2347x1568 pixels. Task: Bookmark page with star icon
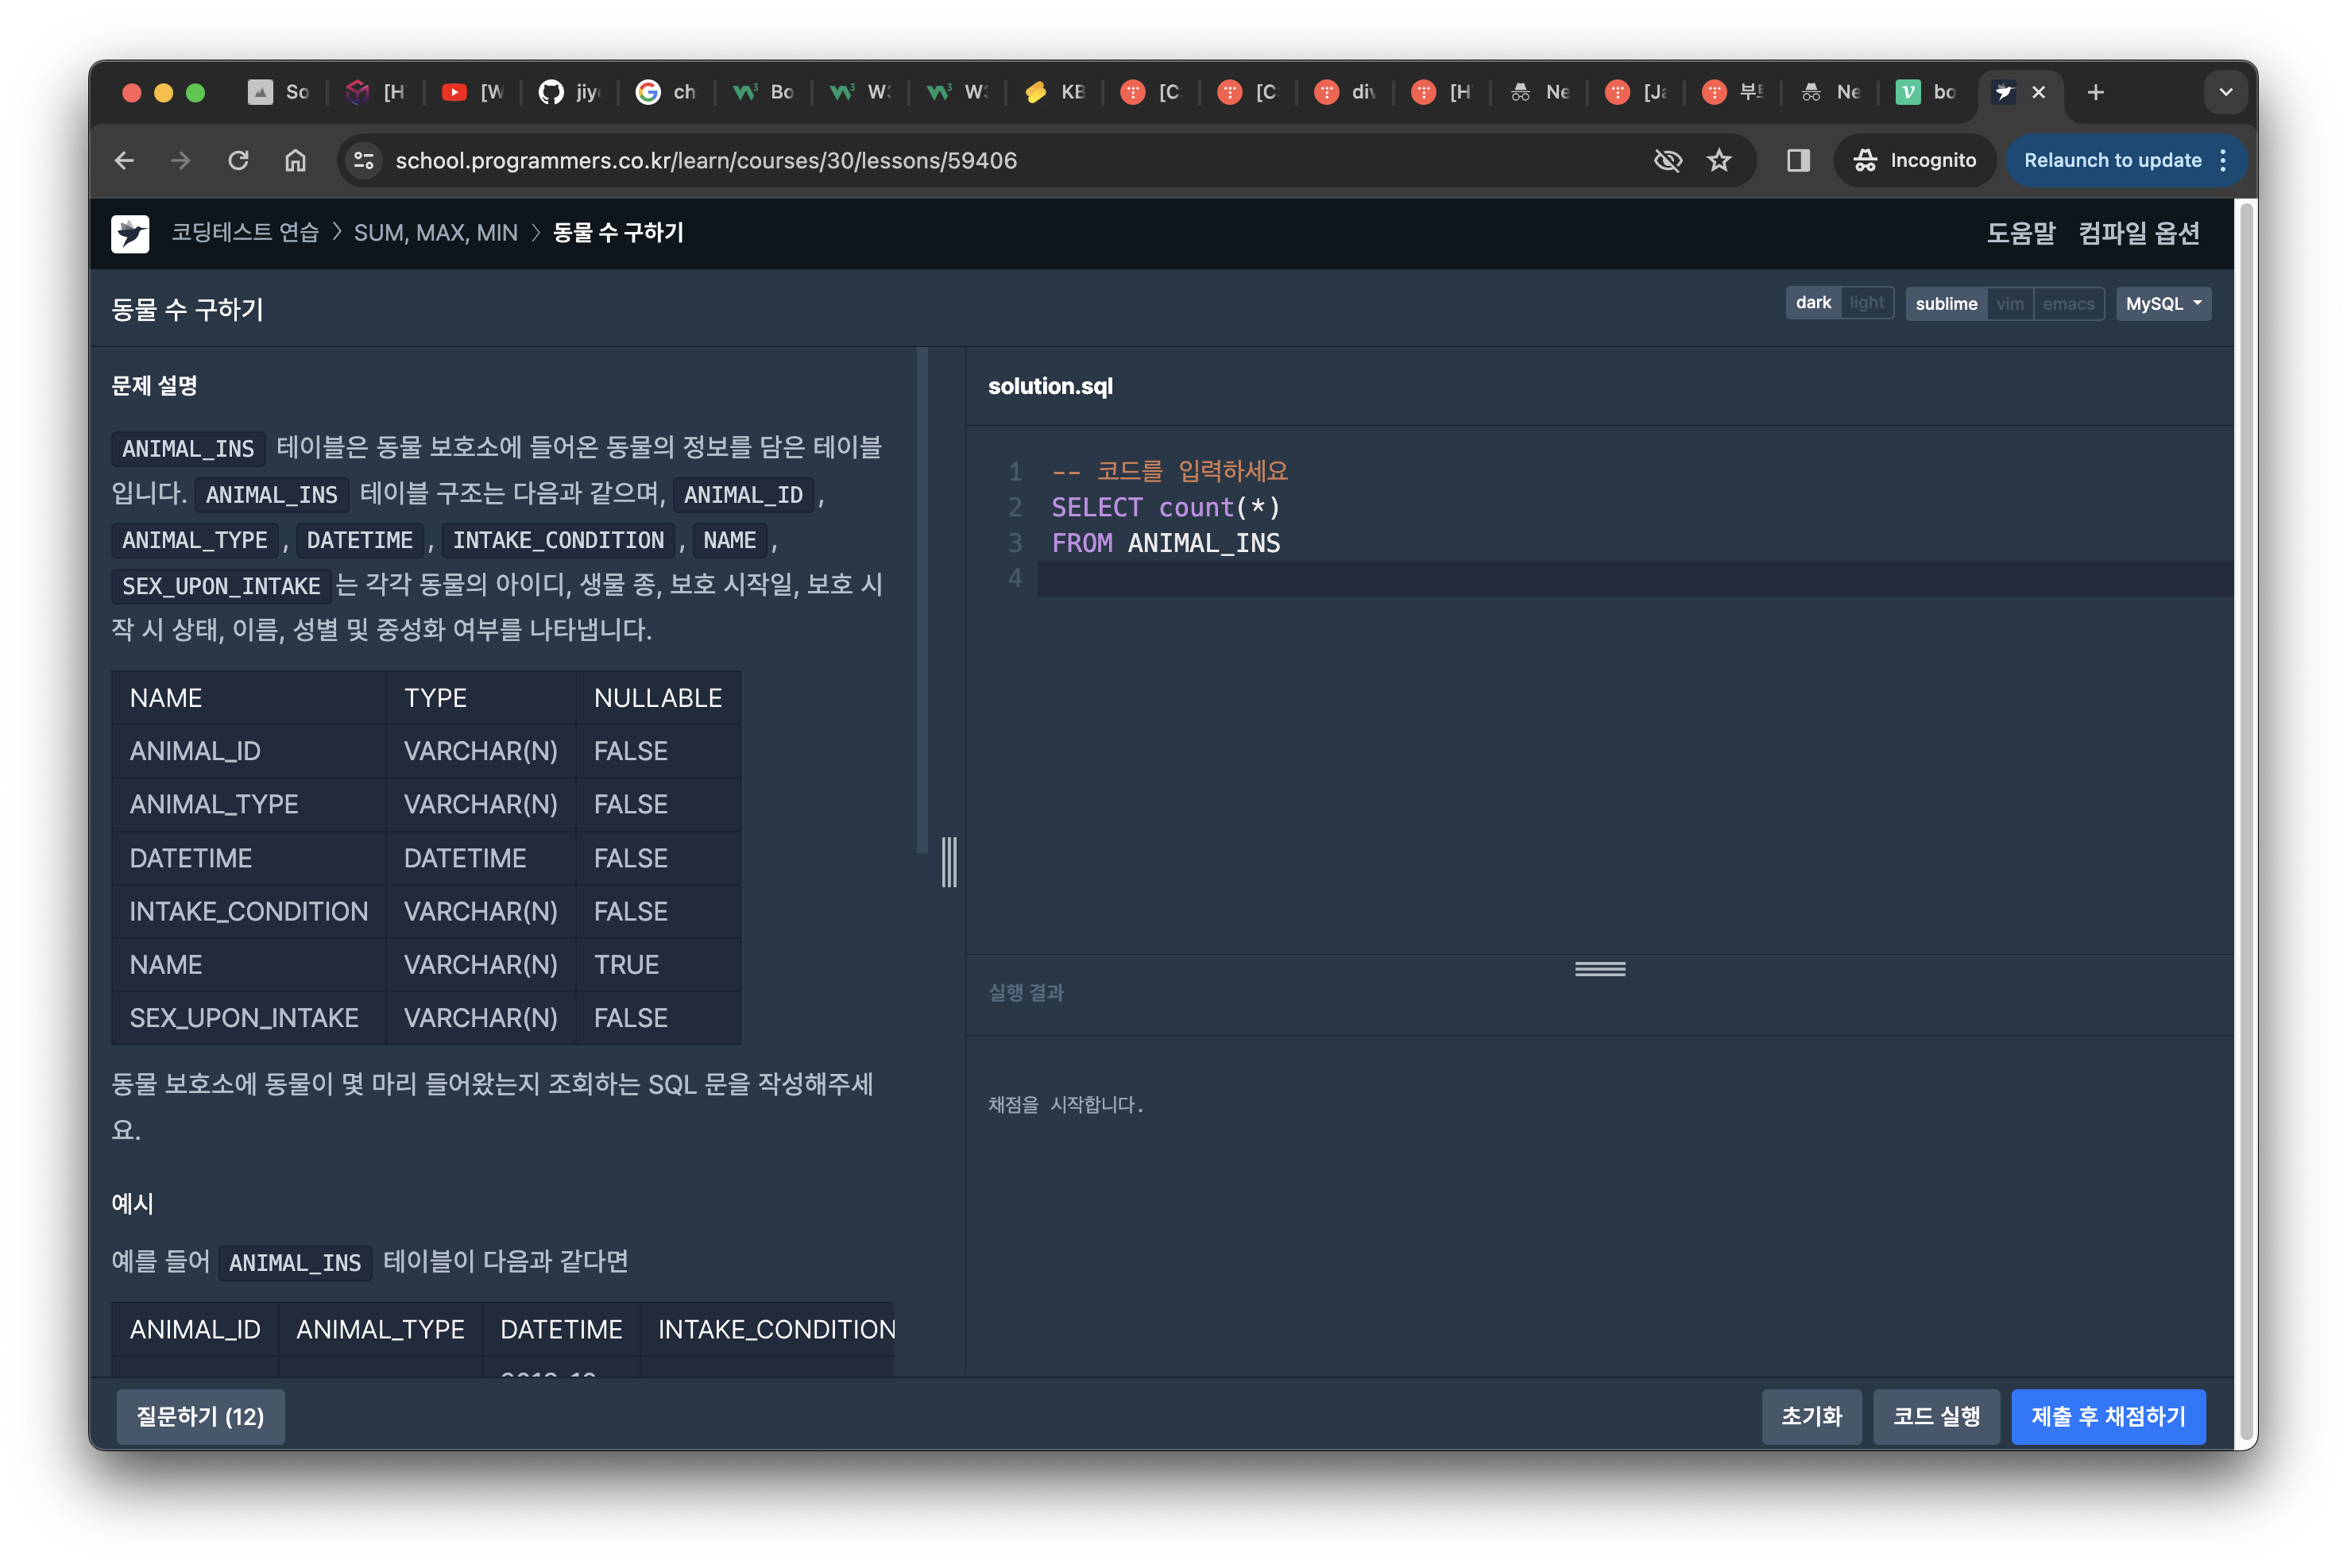1719,160
